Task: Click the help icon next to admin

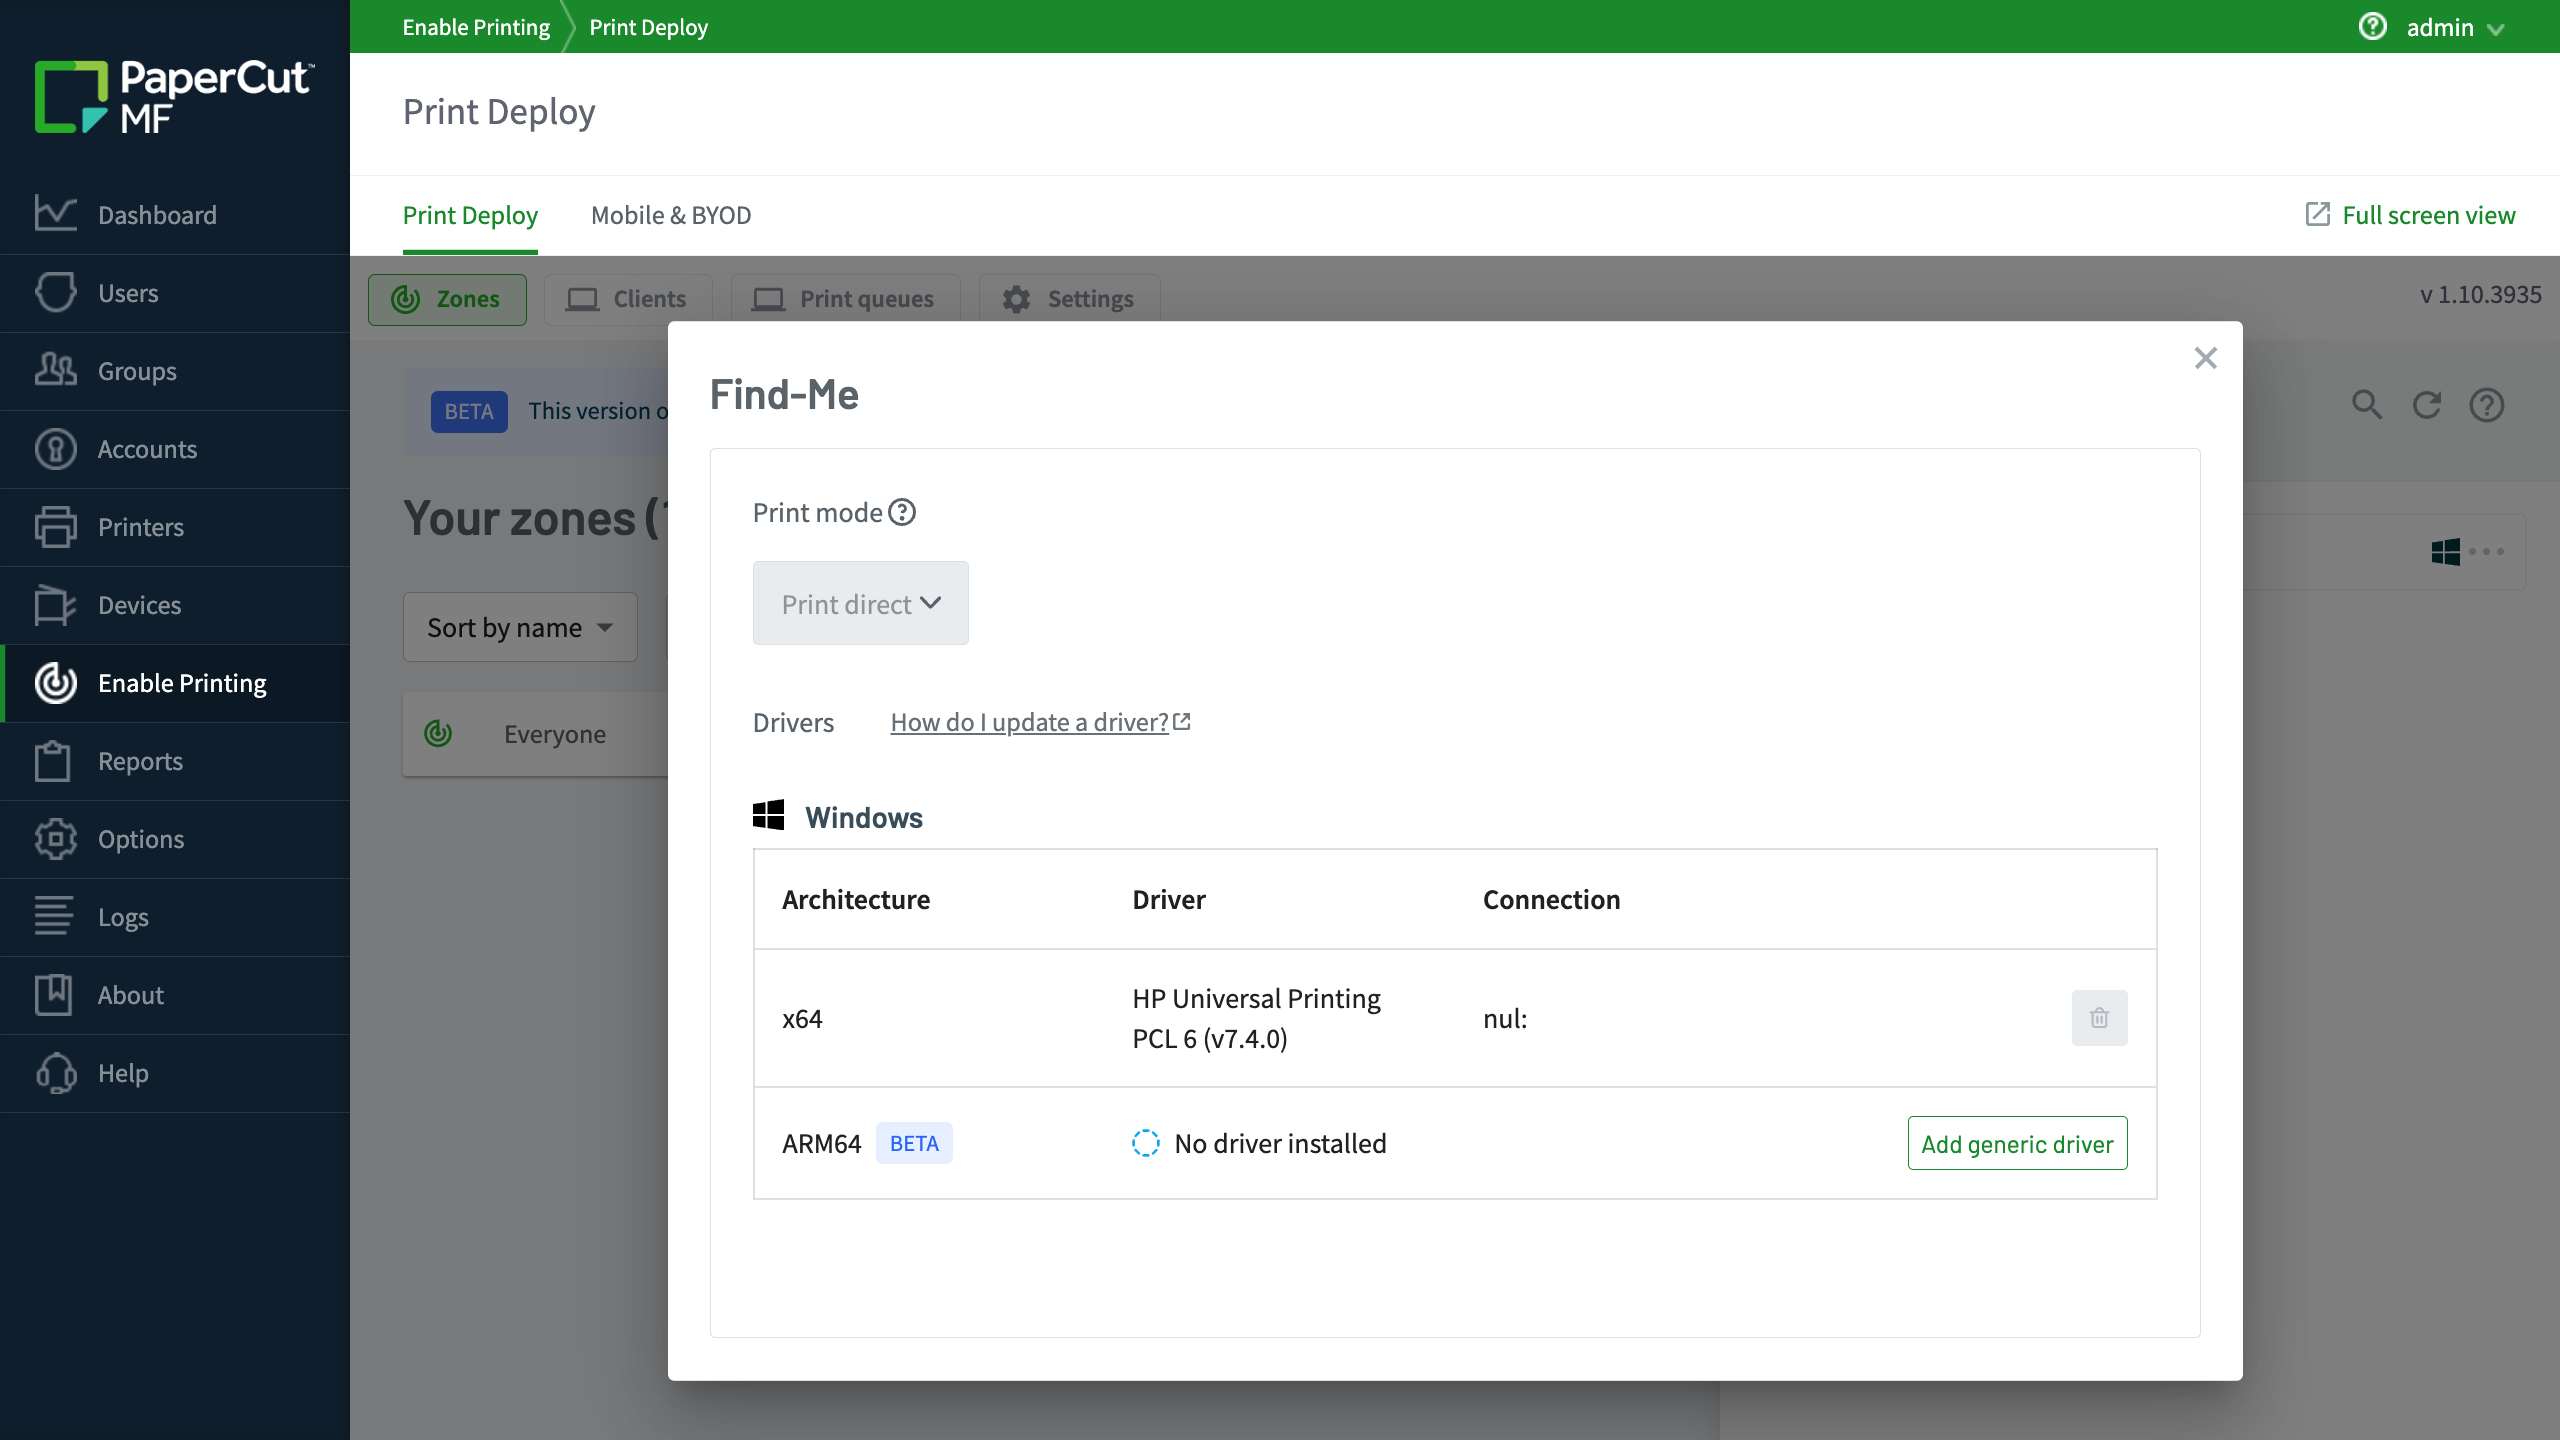Action: click(x=2372, y=27)
